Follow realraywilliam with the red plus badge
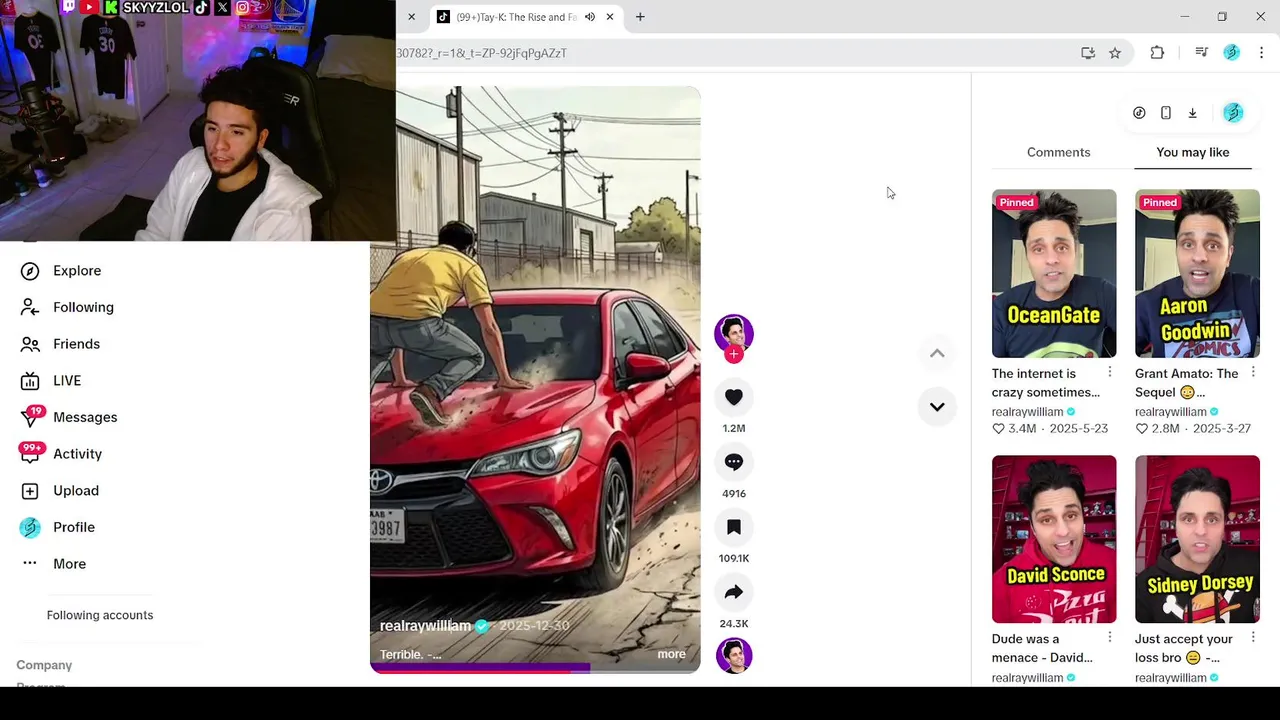 pos(734,354)
